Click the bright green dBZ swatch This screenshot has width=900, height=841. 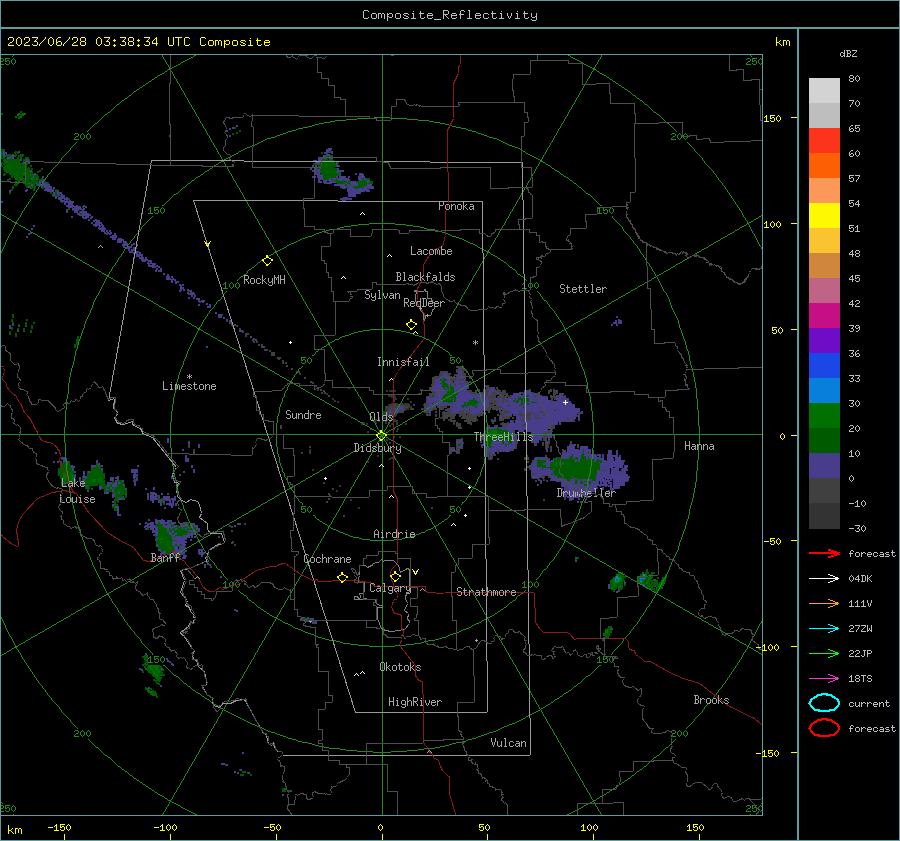pyautogui.click(x=824, y=416)
